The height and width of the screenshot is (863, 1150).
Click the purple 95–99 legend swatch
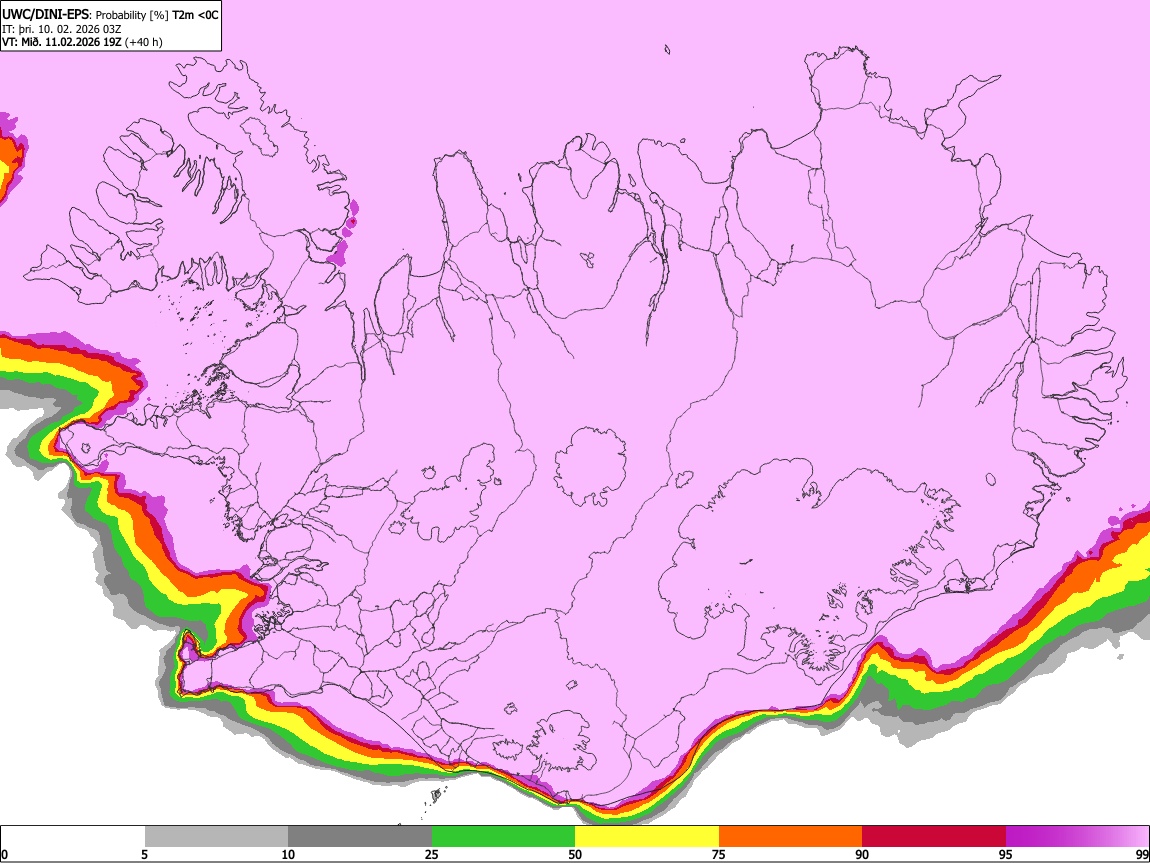[x=1077, y=836]
